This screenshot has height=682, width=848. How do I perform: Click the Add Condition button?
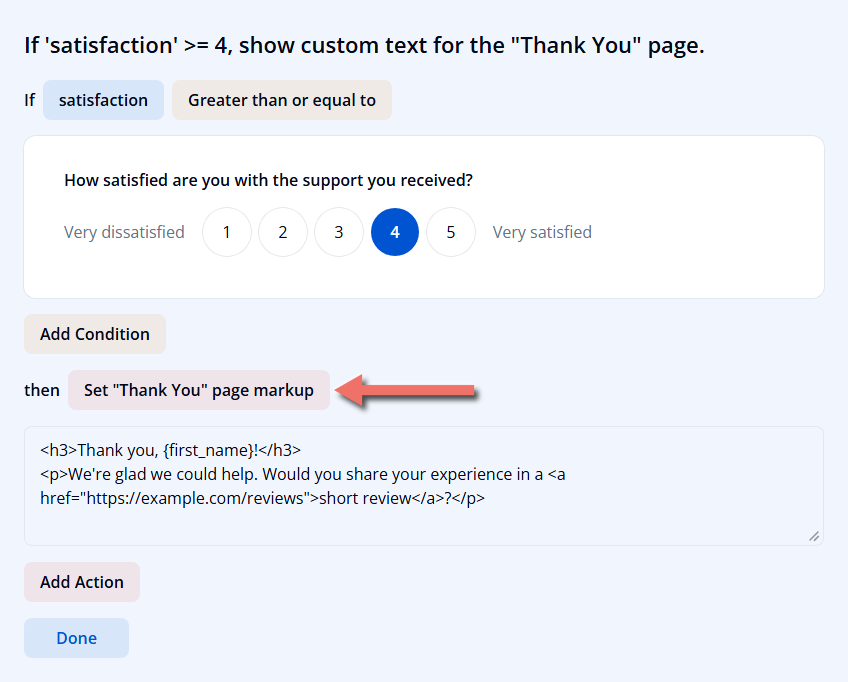95,334
